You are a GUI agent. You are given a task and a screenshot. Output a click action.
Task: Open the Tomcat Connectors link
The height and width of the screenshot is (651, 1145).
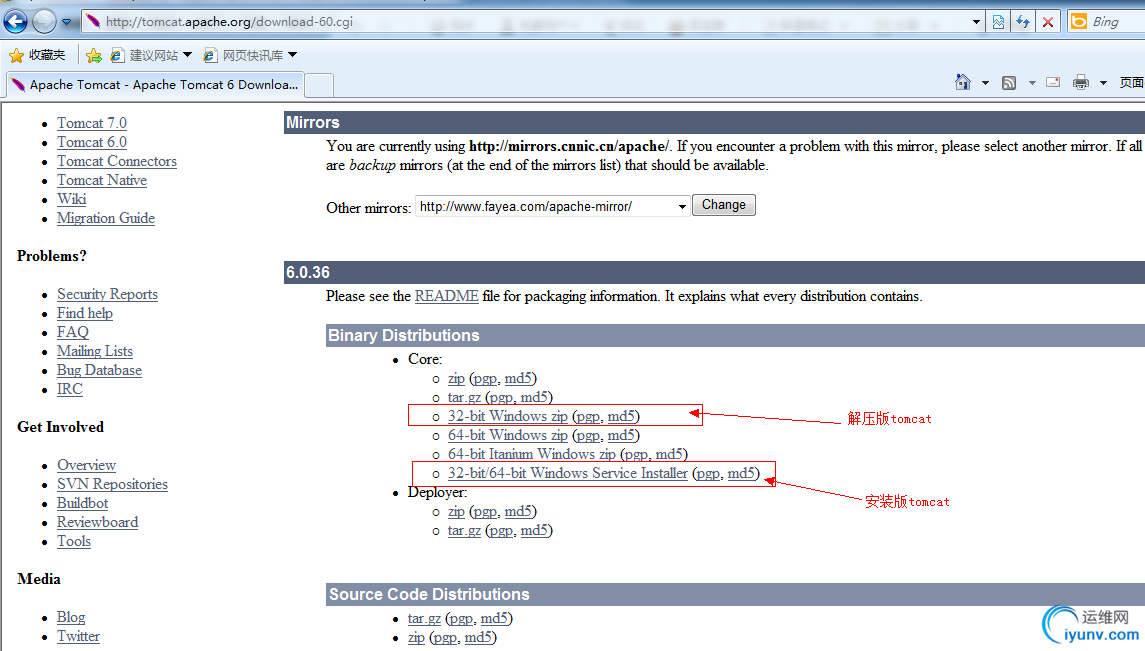tap(117, 161)
